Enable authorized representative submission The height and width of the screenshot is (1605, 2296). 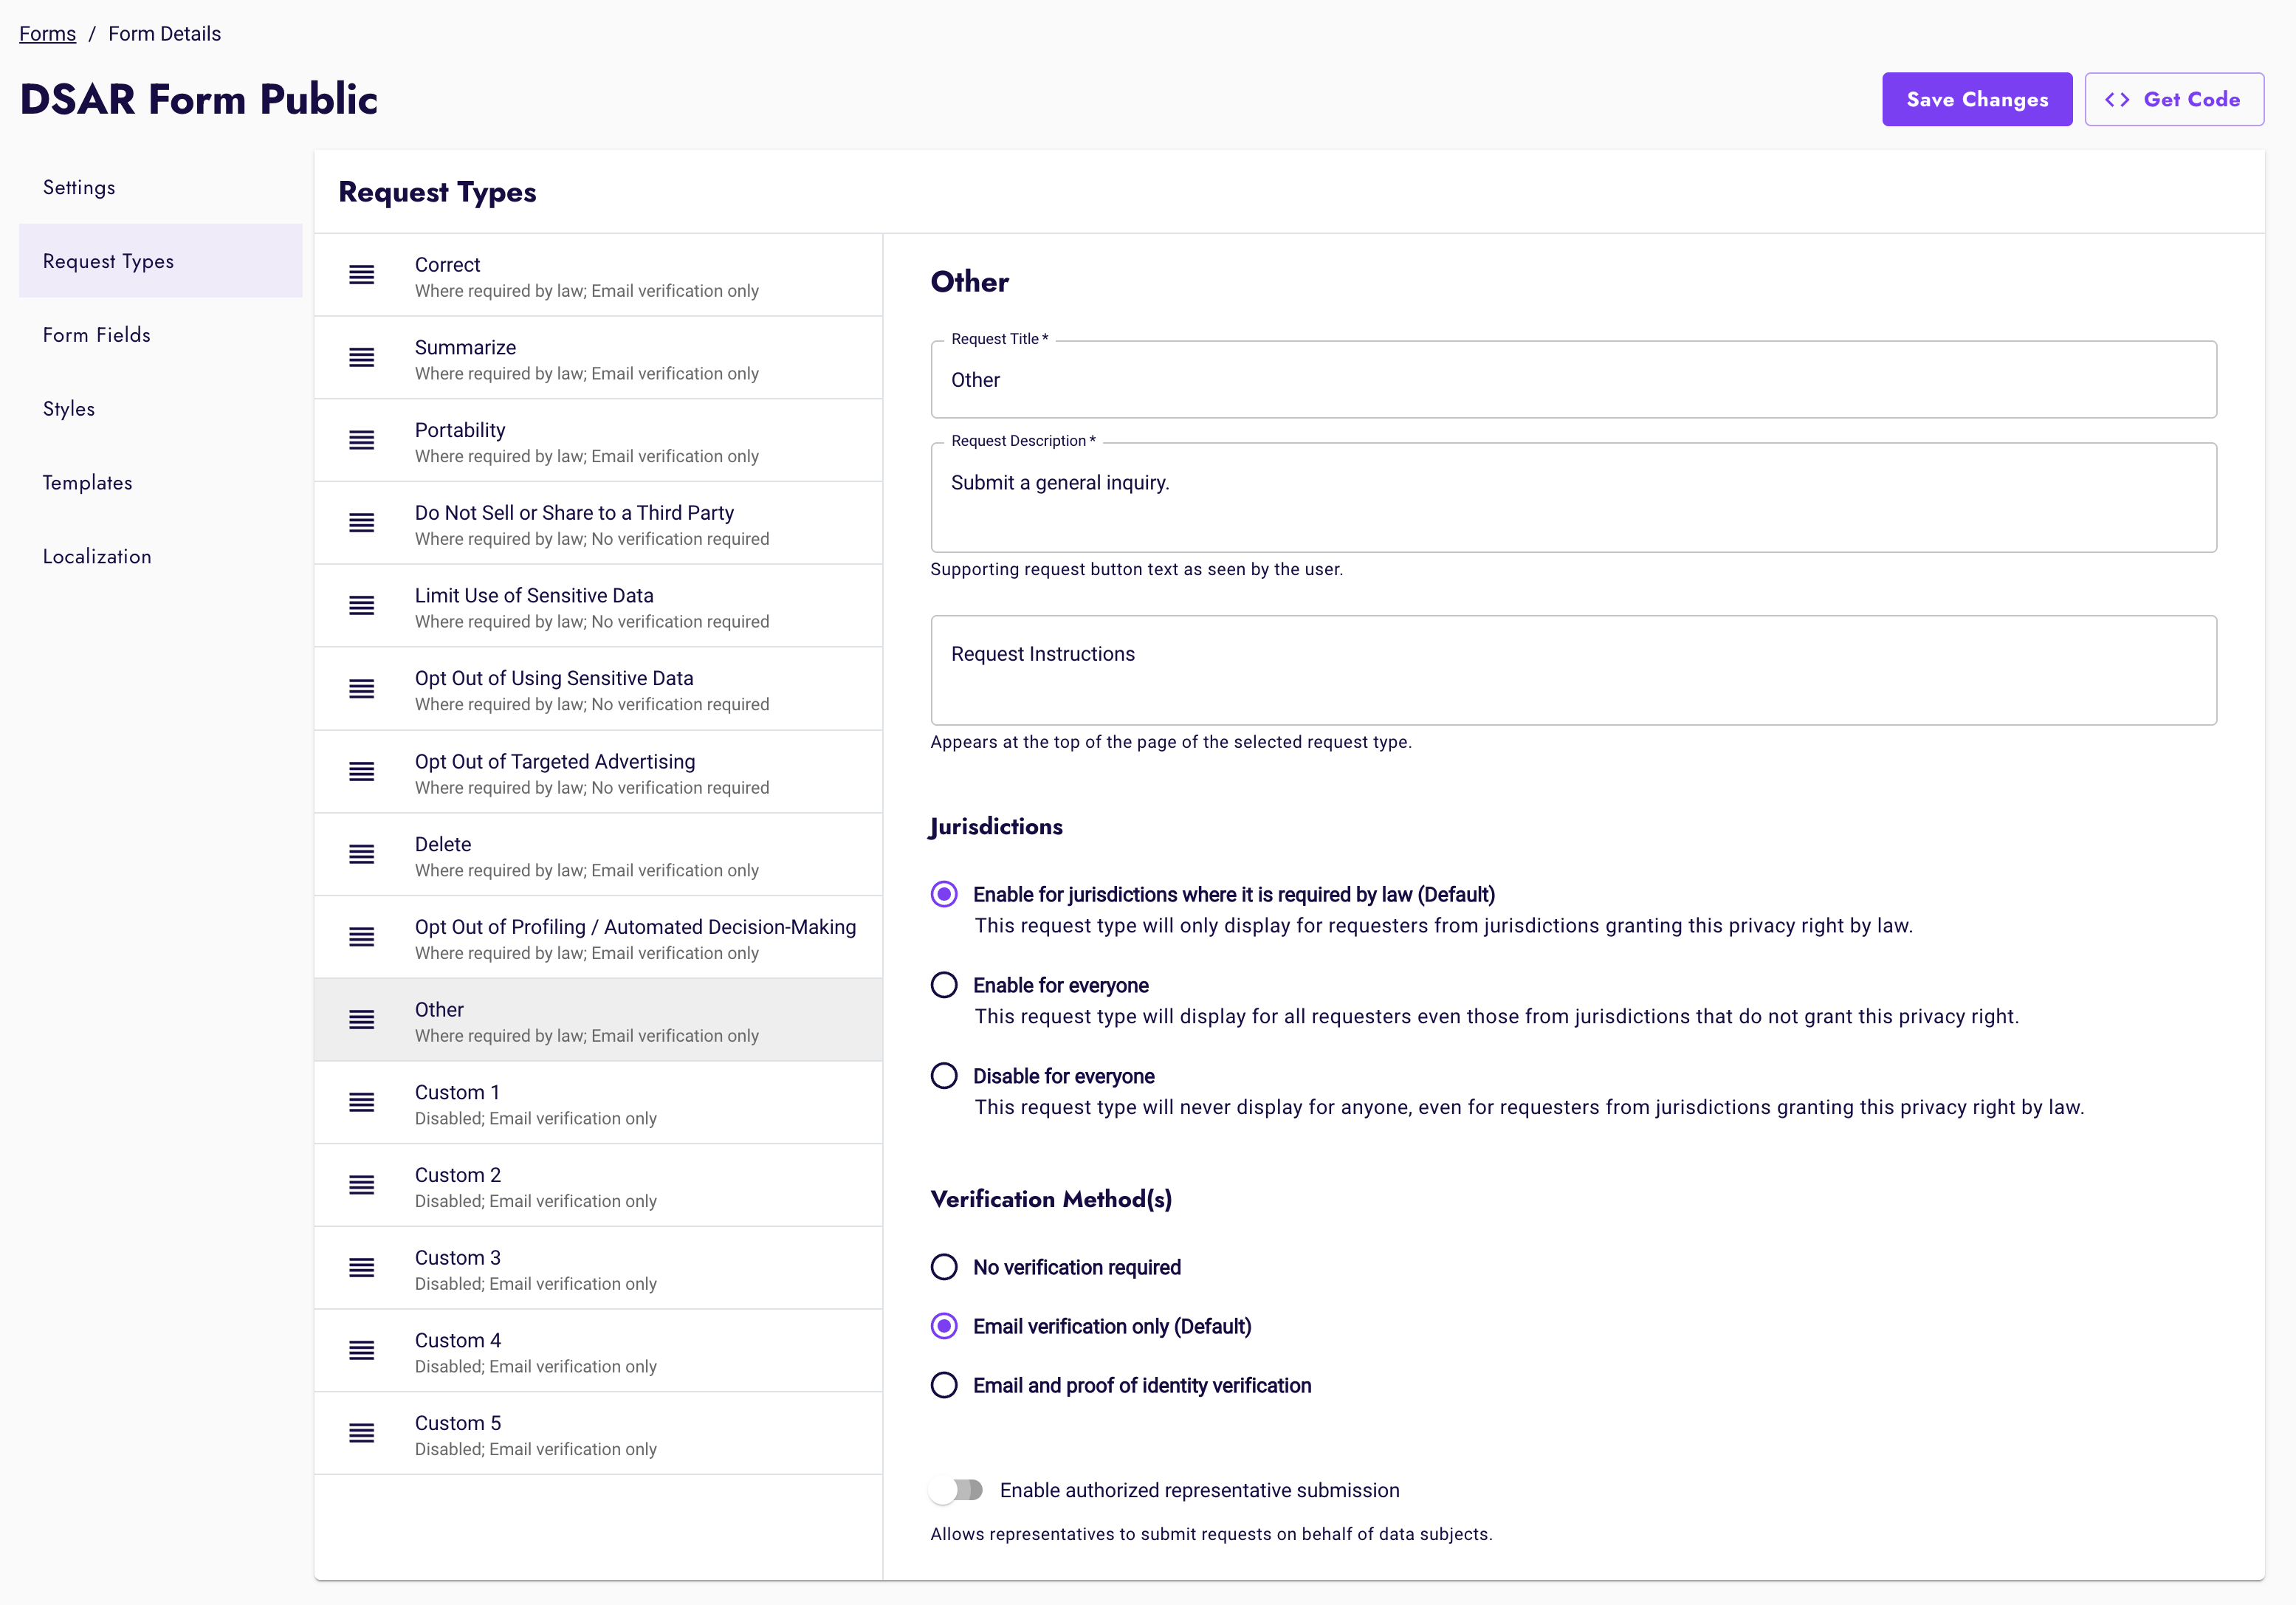click(x=956, y=1489)
